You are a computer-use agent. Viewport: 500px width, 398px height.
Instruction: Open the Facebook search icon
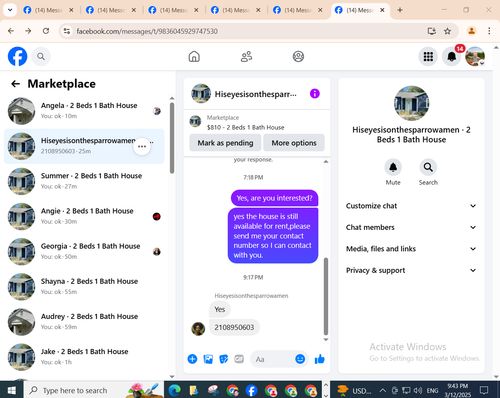coord(41,56)
